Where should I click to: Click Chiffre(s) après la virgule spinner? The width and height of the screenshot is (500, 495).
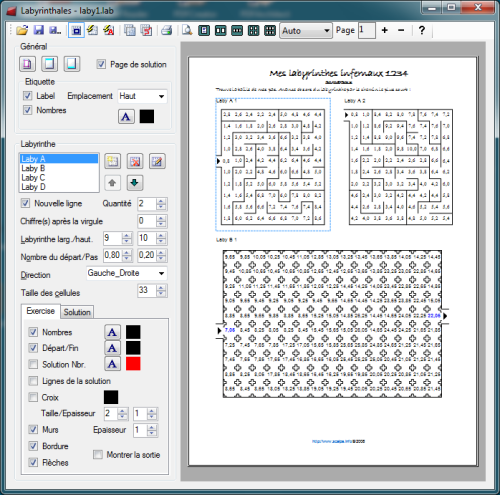[161, 221]
